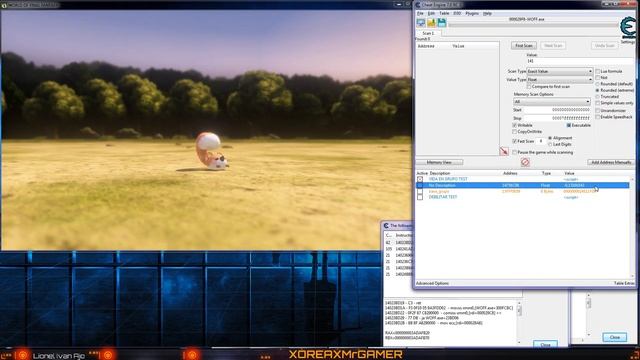
Task: Toggle active box for No Description entry
Action: pos(420,185)
